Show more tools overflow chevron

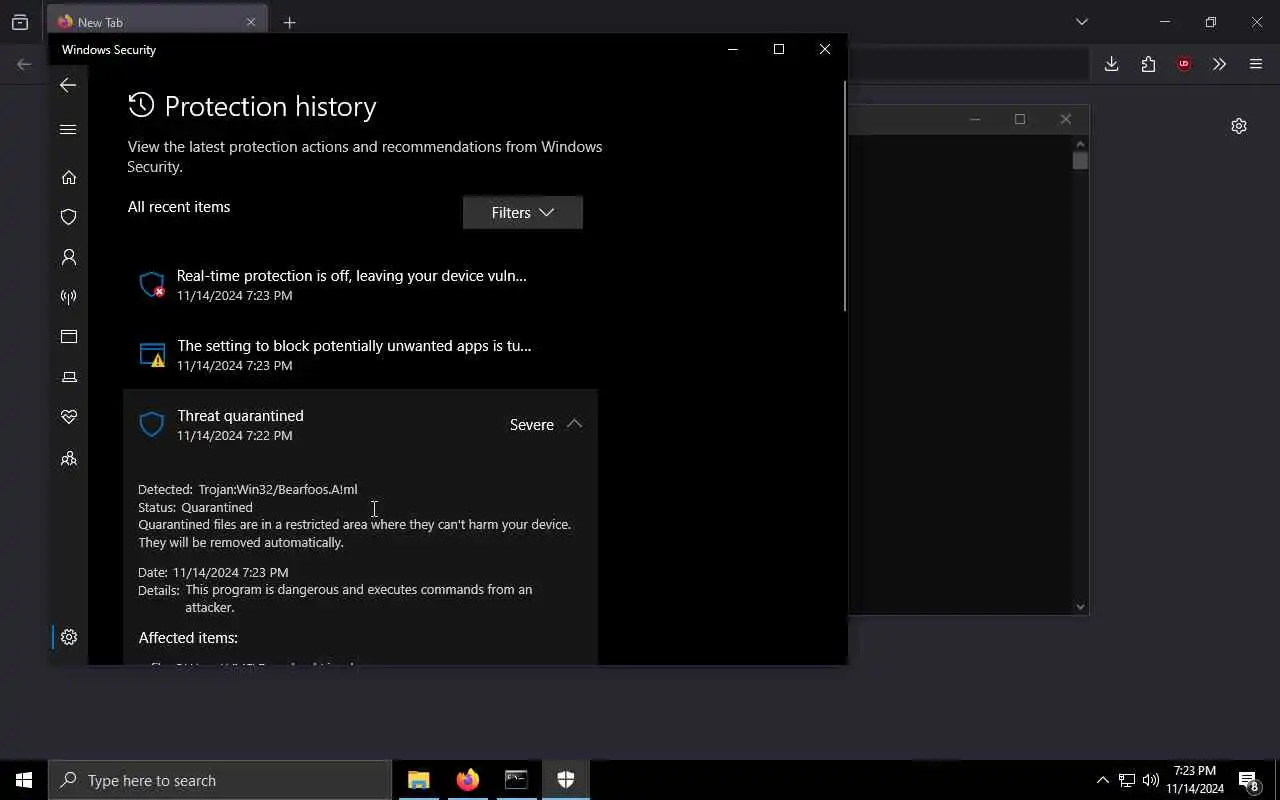[x=1219, y=64]
